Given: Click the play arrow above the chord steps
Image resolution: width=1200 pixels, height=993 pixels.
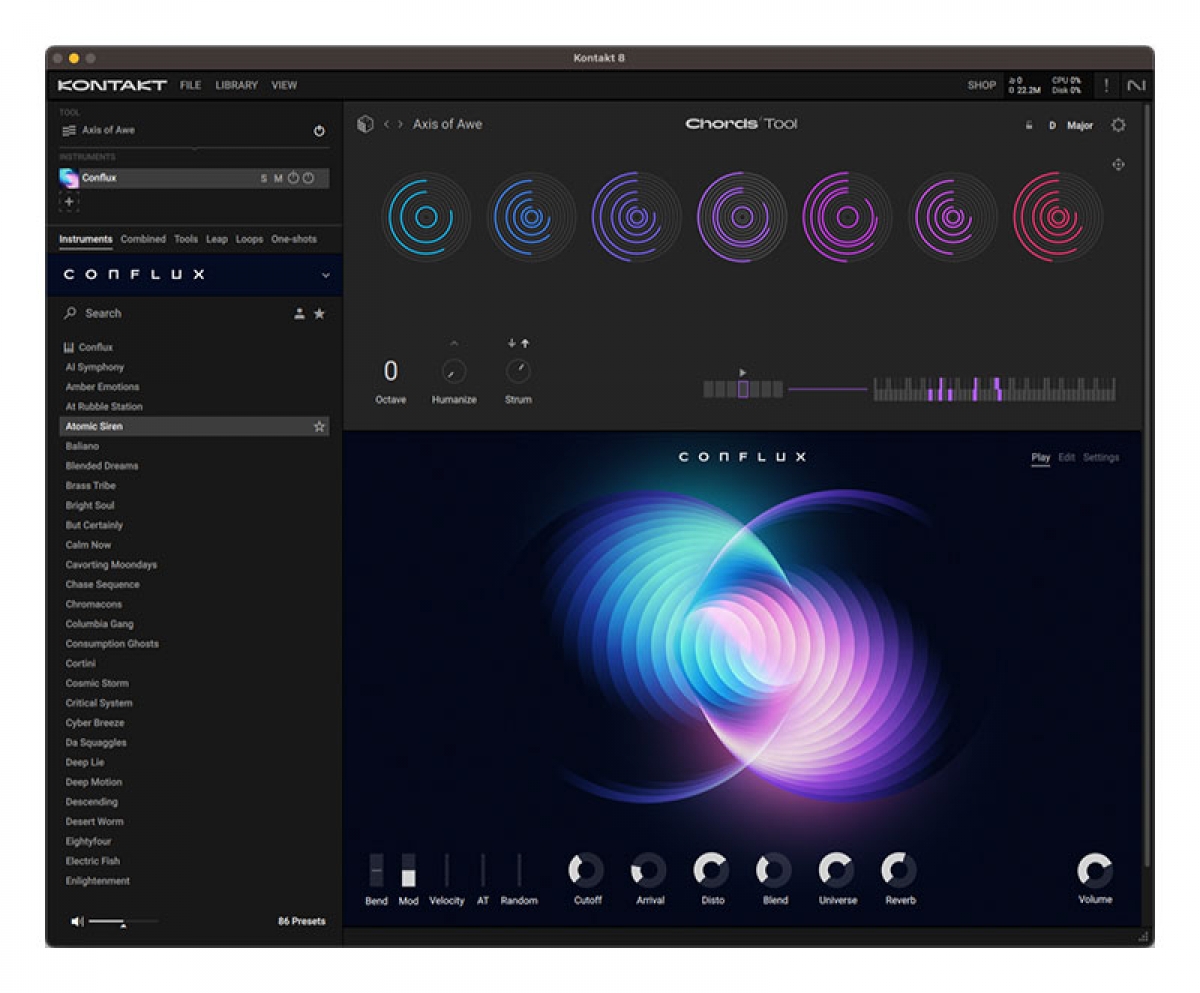Looking at the screenshot, I should tap(743, 372).
